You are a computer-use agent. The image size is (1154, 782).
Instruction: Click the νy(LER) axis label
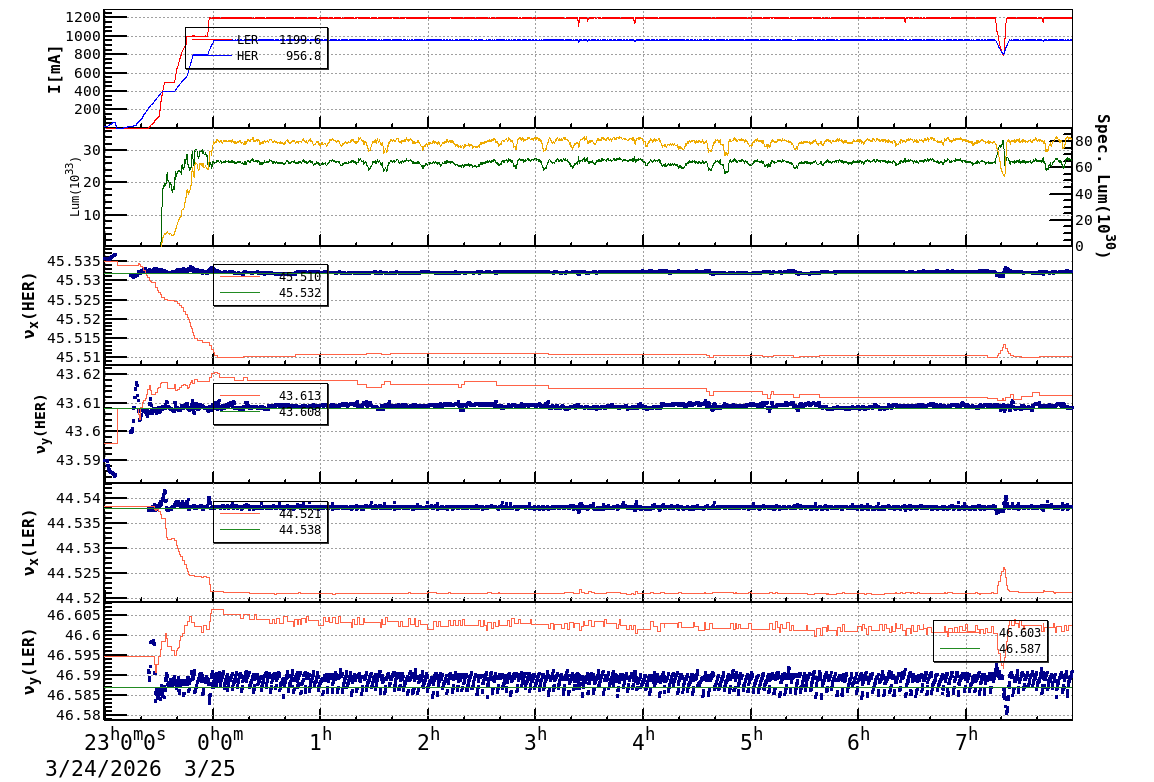click(x=29, y=662)
